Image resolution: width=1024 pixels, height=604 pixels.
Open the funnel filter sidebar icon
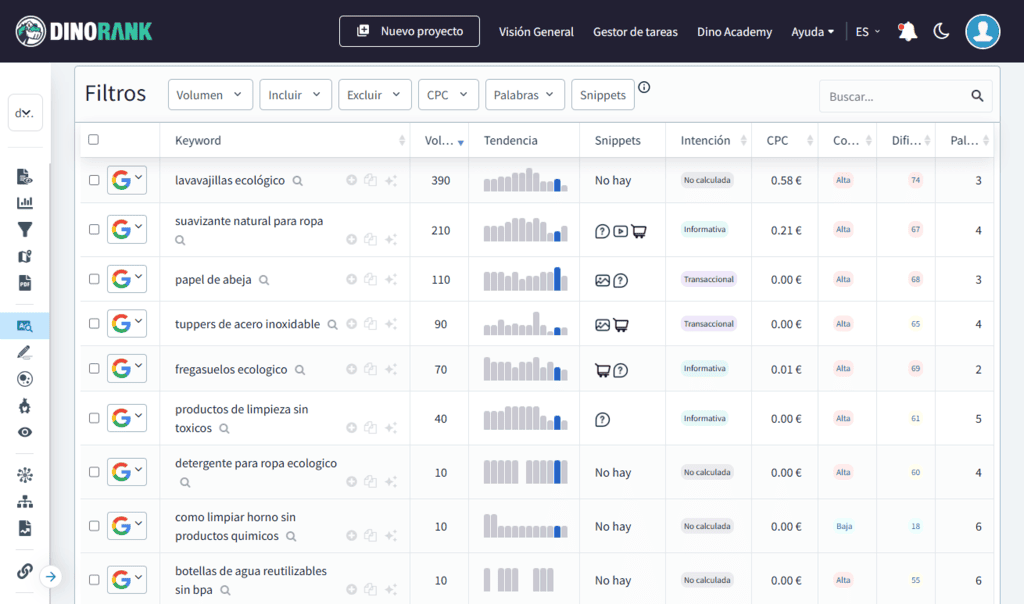(25, 229)
